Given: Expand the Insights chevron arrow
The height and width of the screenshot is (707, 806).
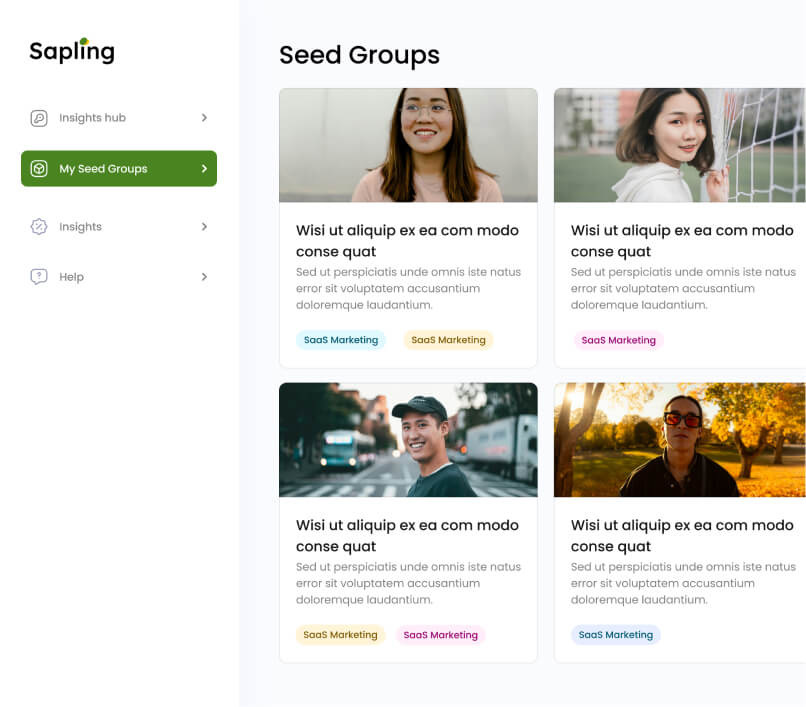Looking at the screenshot, I should coord(204,227).
